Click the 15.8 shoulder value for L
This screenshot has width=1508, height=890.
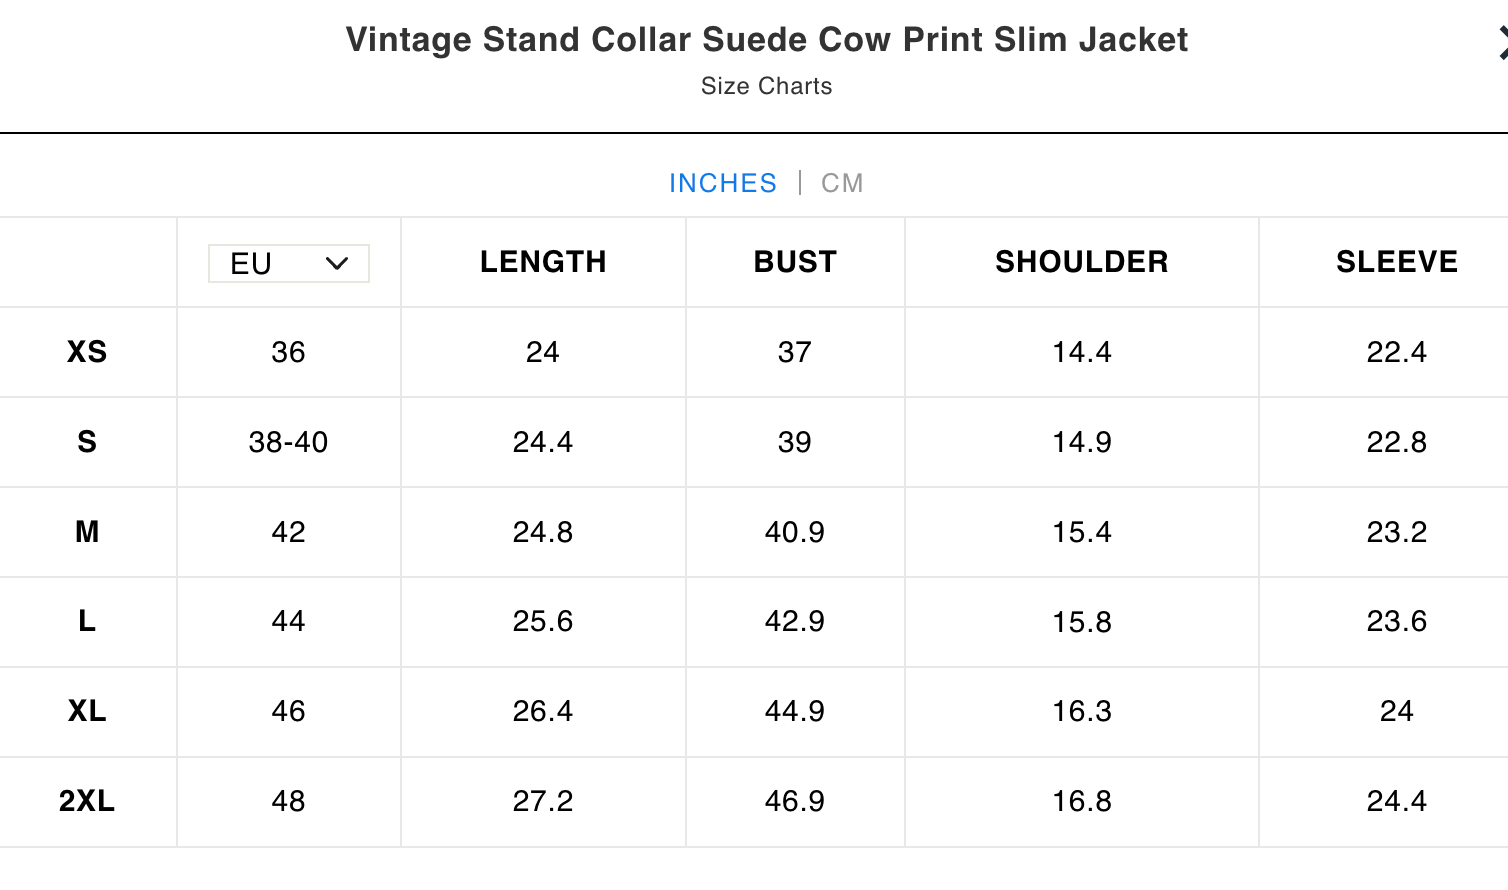[x=1081, y=622]
